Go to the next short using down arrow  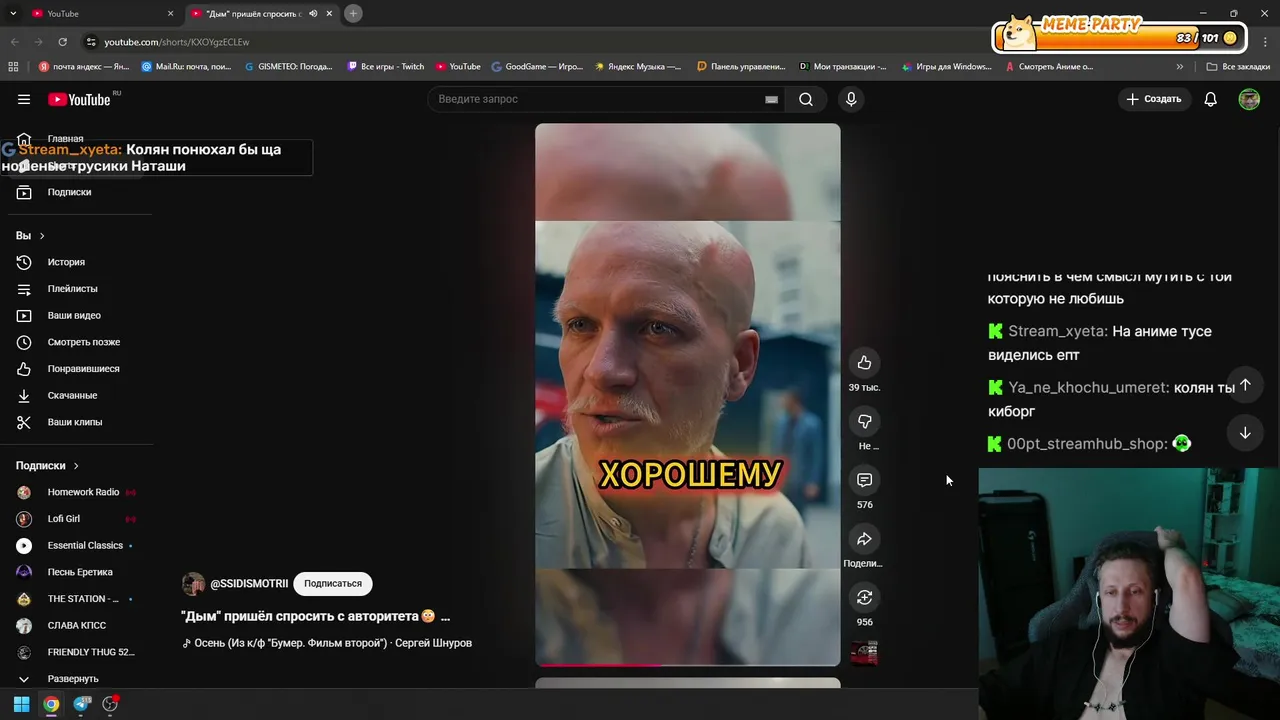tap(1245, 433)
